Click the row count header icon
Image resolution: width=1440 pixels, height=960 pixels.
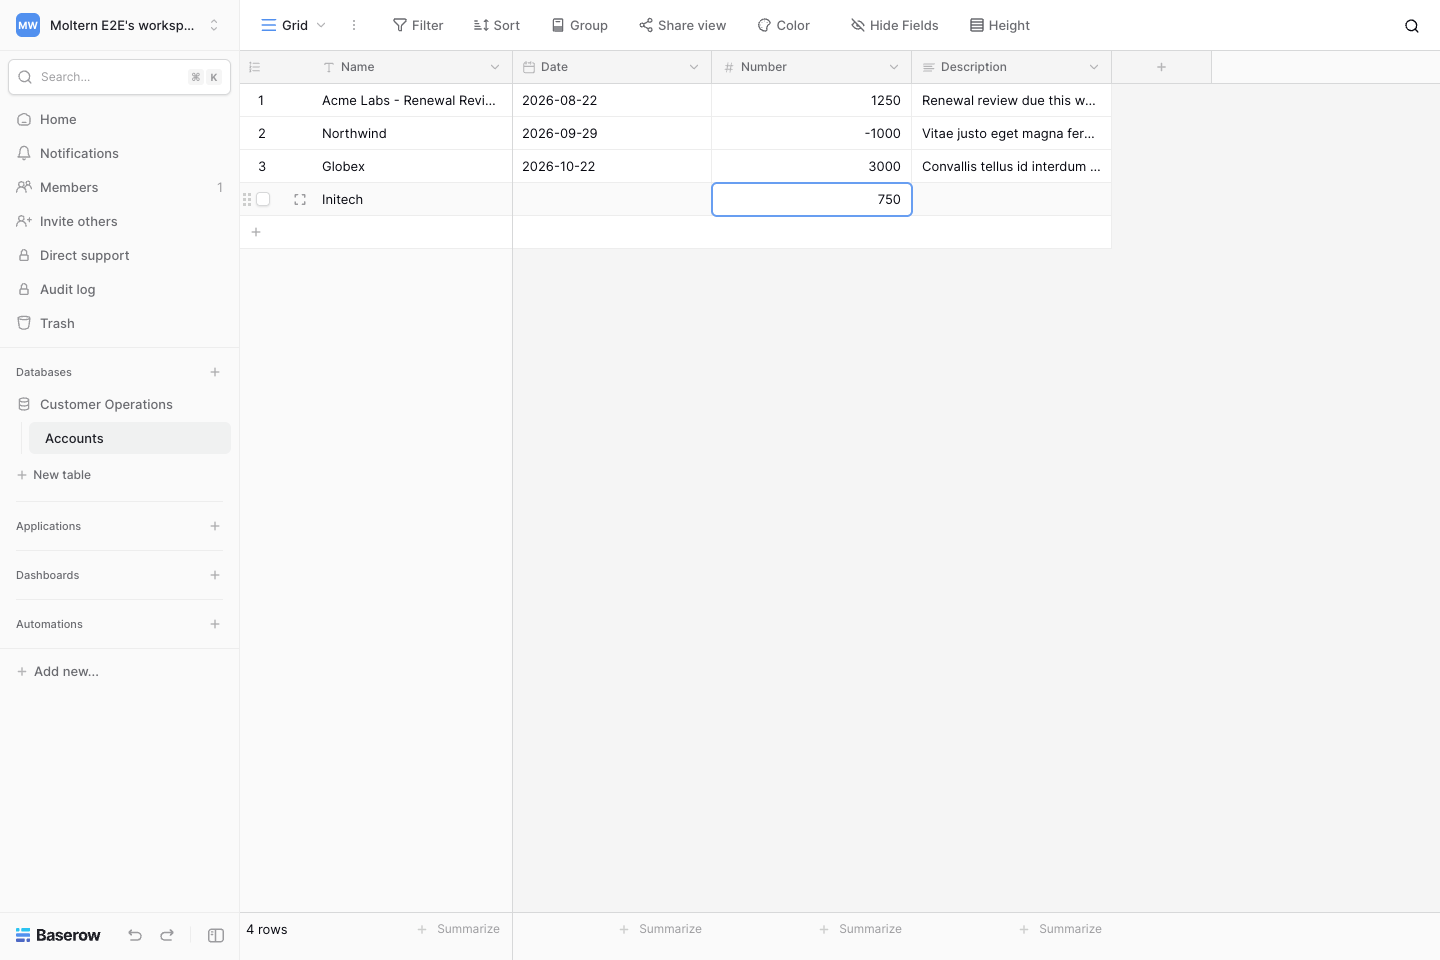coord(255,67)
